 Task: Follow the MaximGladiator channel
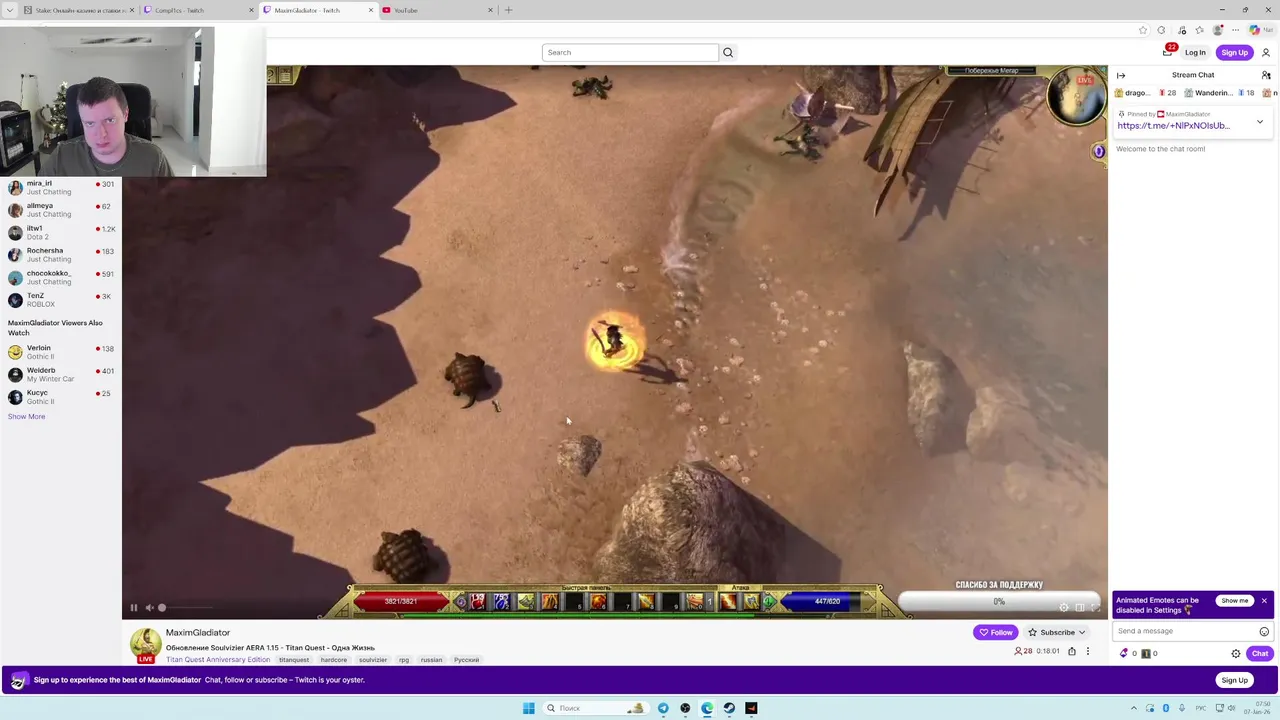(996, 632)
